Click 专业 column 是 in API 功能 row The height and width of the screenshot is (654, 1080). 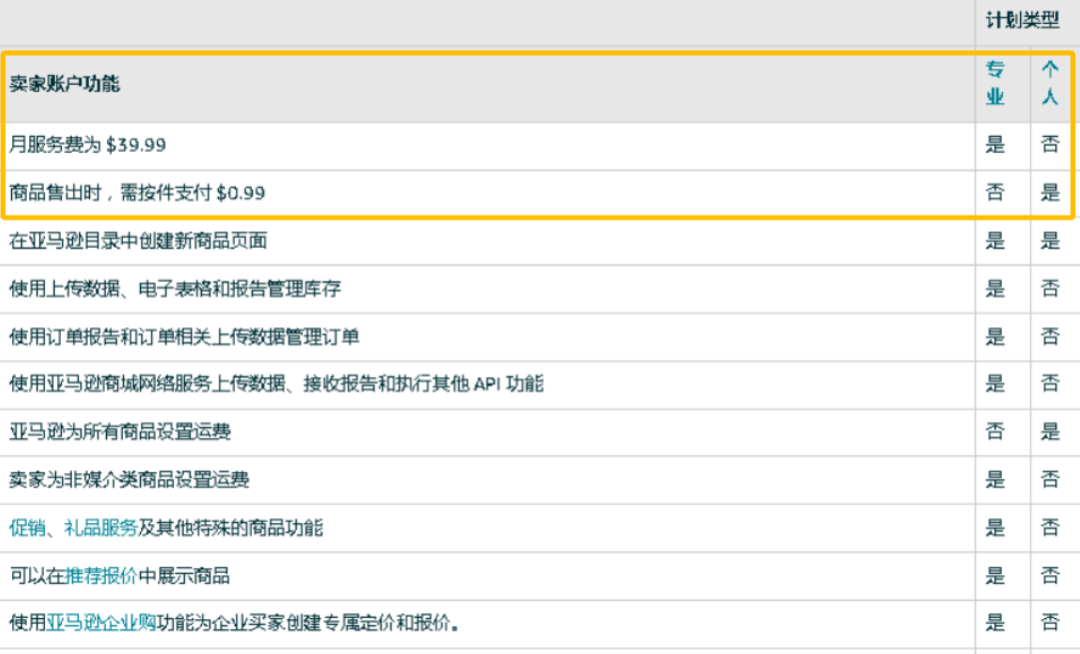coord(995,383)
